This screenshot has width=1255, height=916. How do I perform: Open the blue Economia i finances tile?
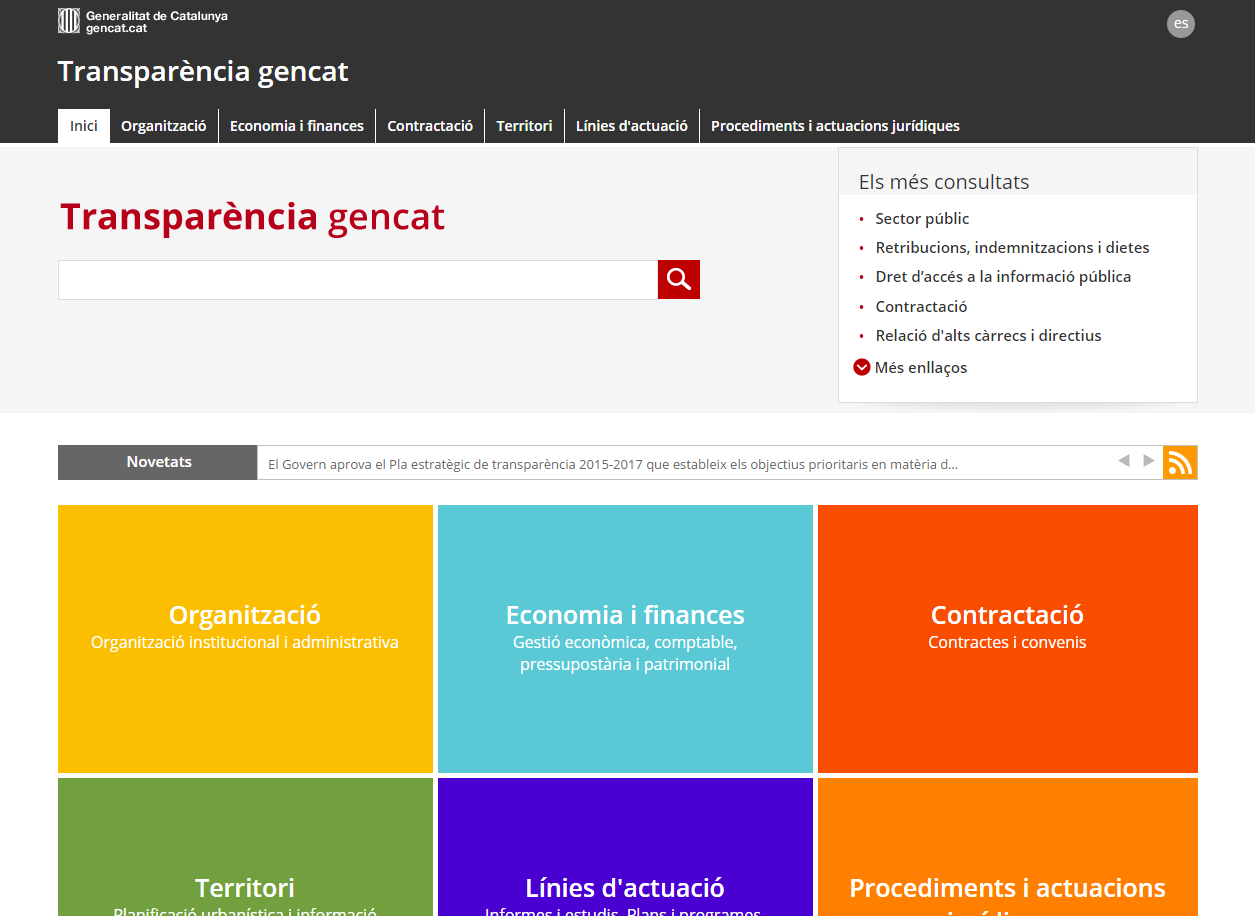coord(625,638)
